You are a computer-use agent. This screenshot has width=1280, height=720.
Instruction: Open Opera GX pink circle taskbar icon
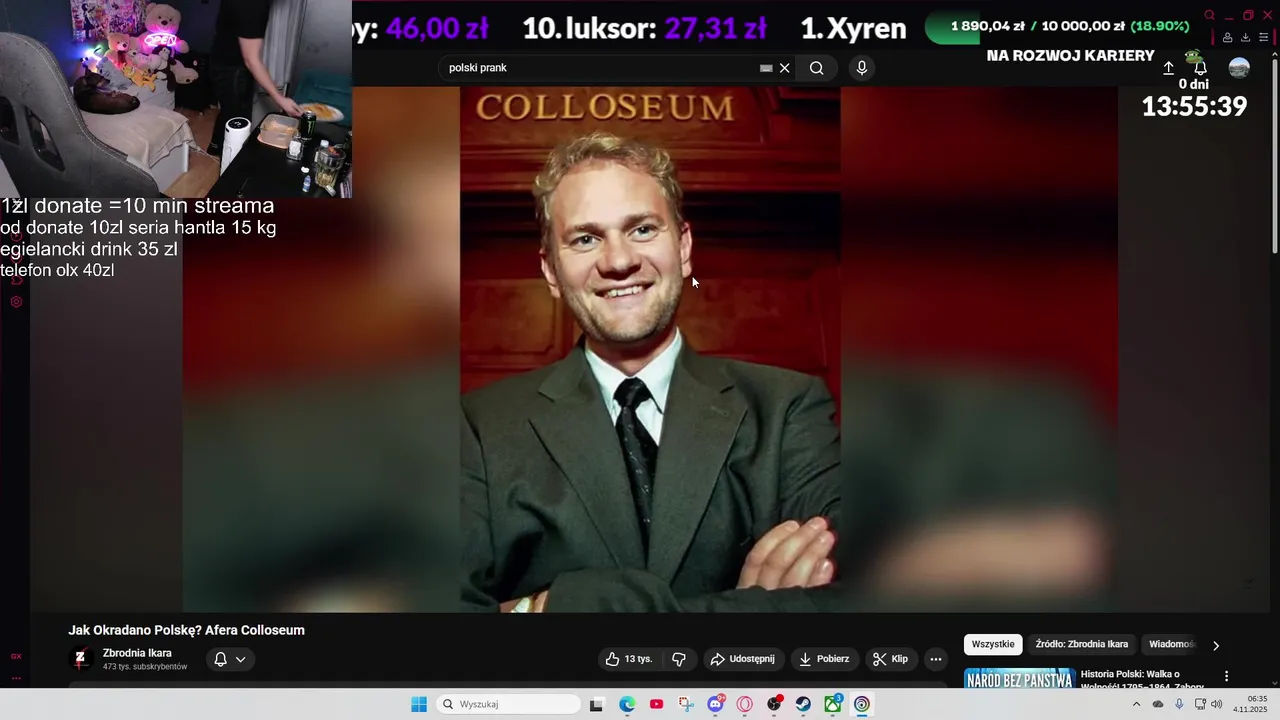pyautogui.click(x=744, y=704)
